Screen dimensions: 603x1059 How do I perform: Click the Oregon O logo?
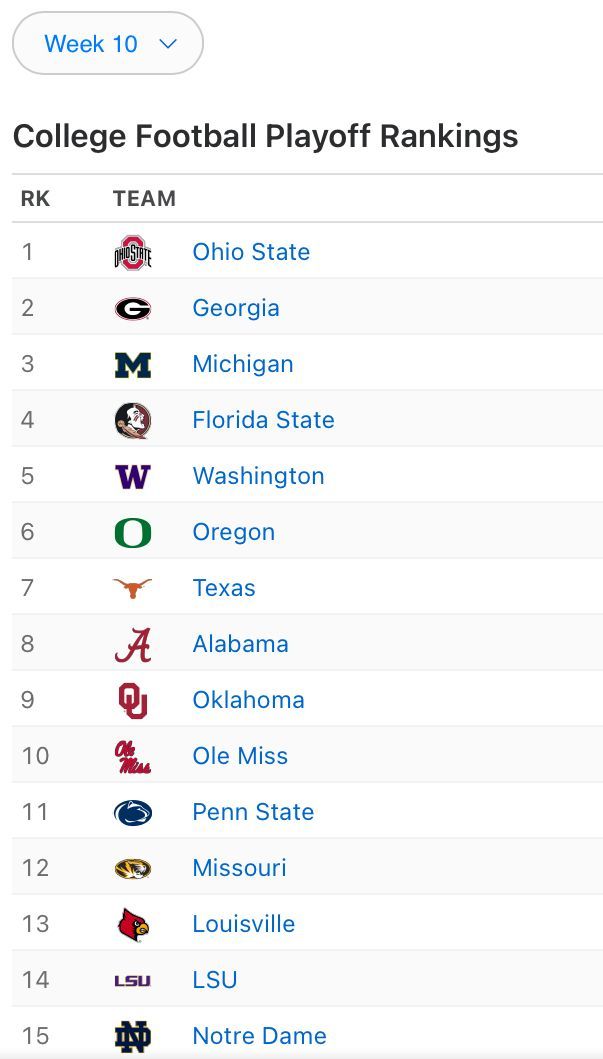(133, 533)
